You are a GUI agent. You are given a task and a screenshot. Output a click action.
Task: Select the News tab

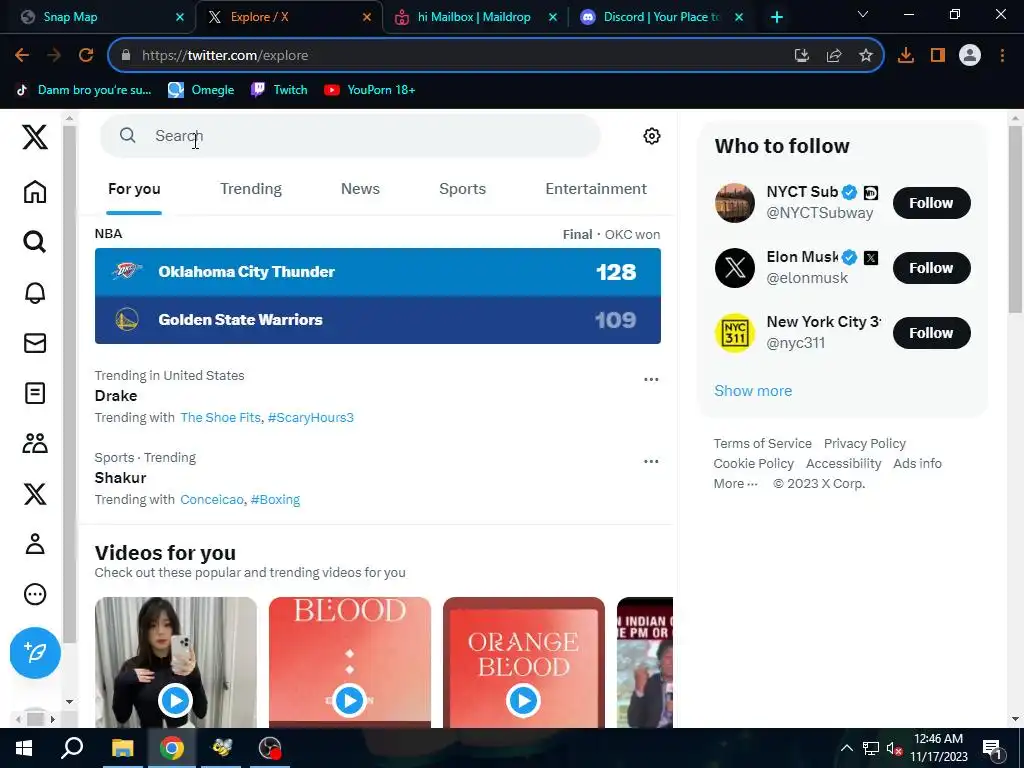[x=360, y=189]
